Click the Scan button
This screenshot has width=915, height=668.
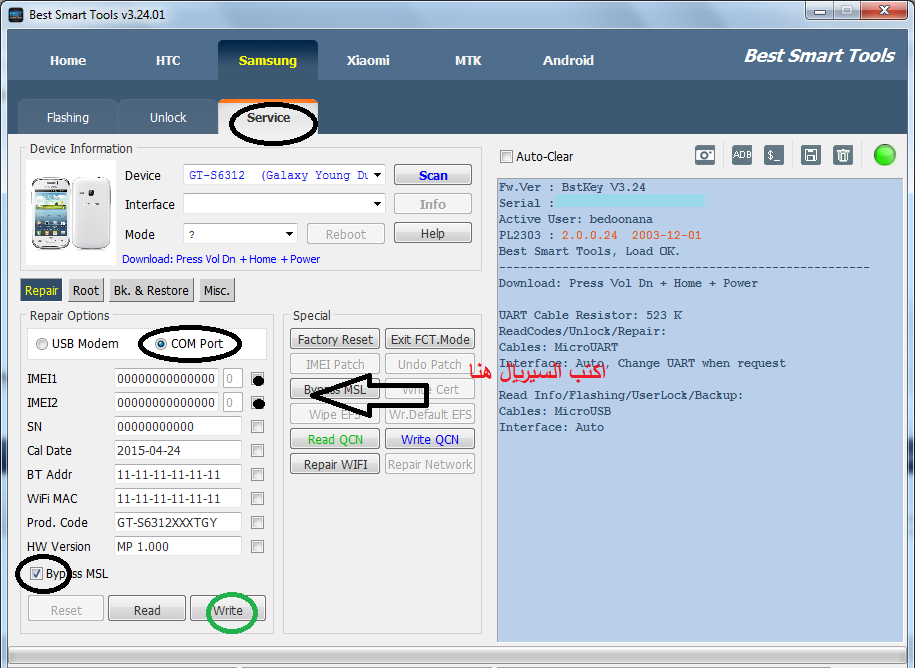point(433,175)
